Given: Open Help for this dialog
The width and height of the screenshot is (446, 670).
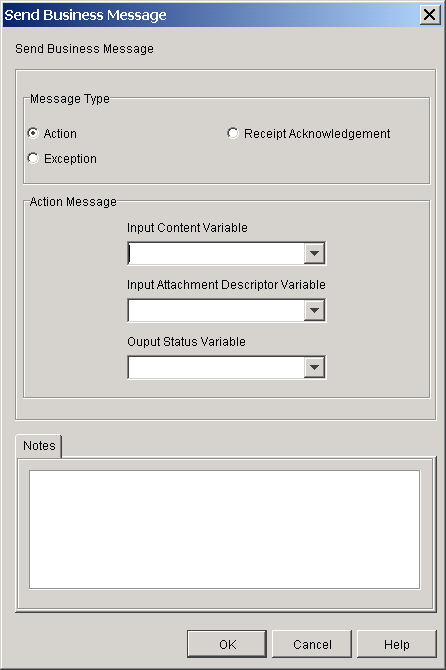Looking at the screenshot, I should click(396, 644).
